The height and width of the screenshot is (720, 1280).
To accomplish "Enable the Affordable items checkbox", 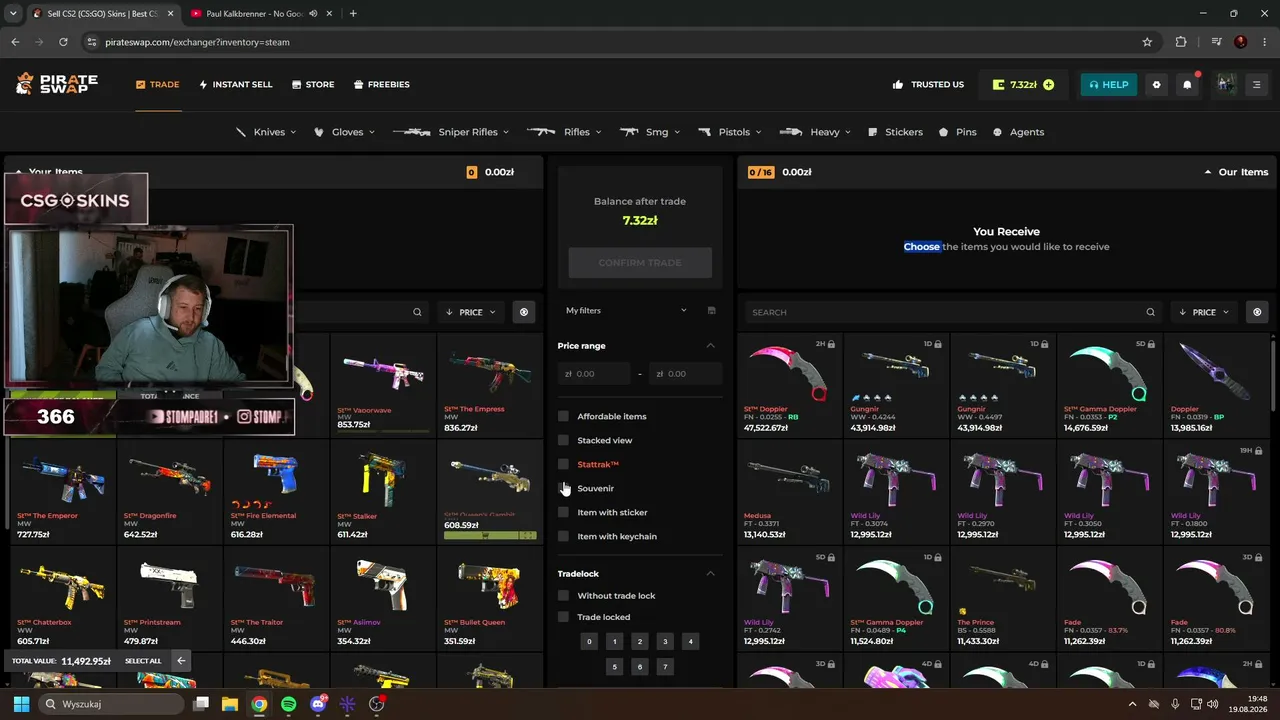I will tap(563, 416).
